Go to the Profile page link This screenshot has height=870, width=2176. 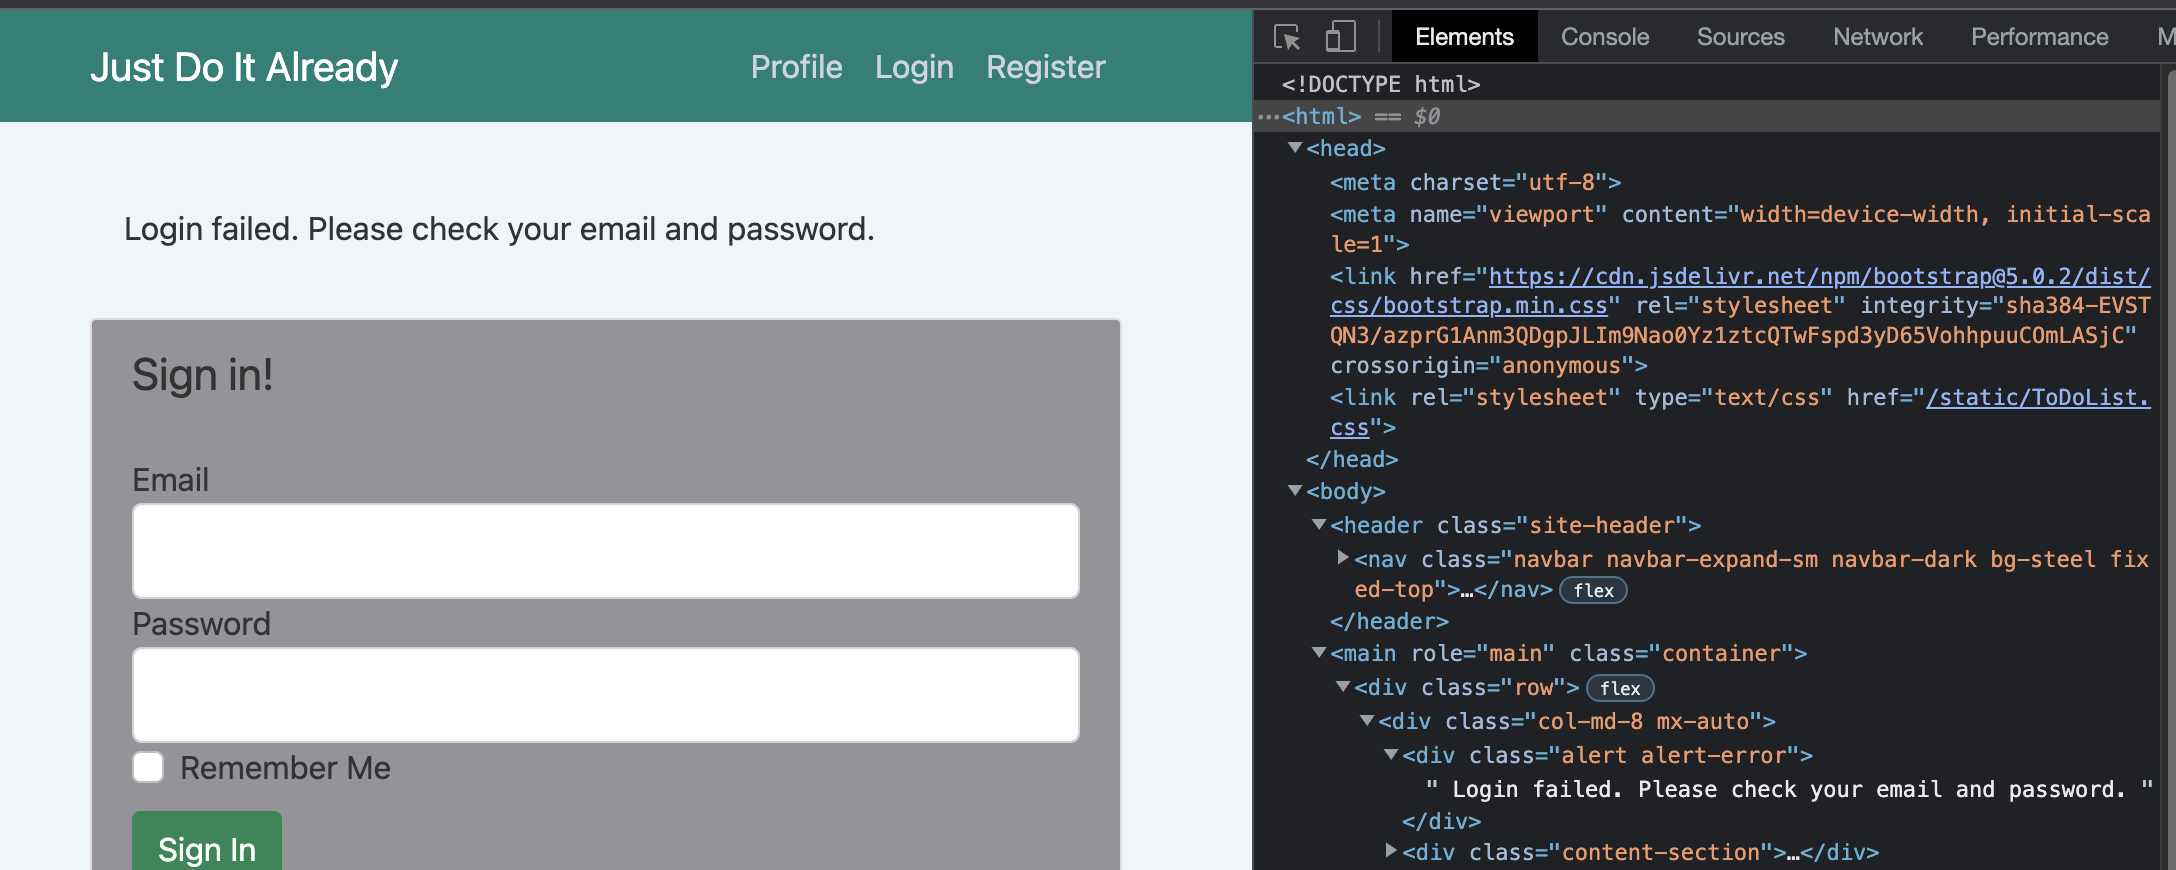(796, 67)
